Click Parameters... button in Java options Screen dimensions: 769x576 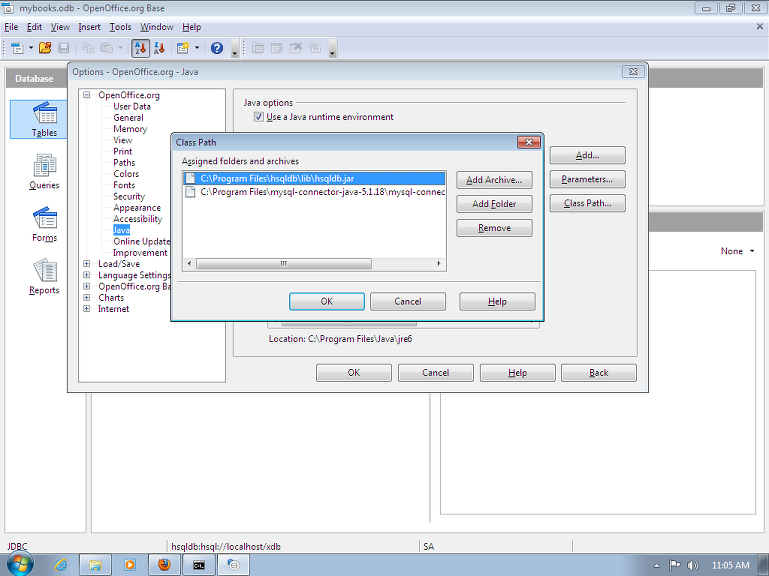(587, 180)
